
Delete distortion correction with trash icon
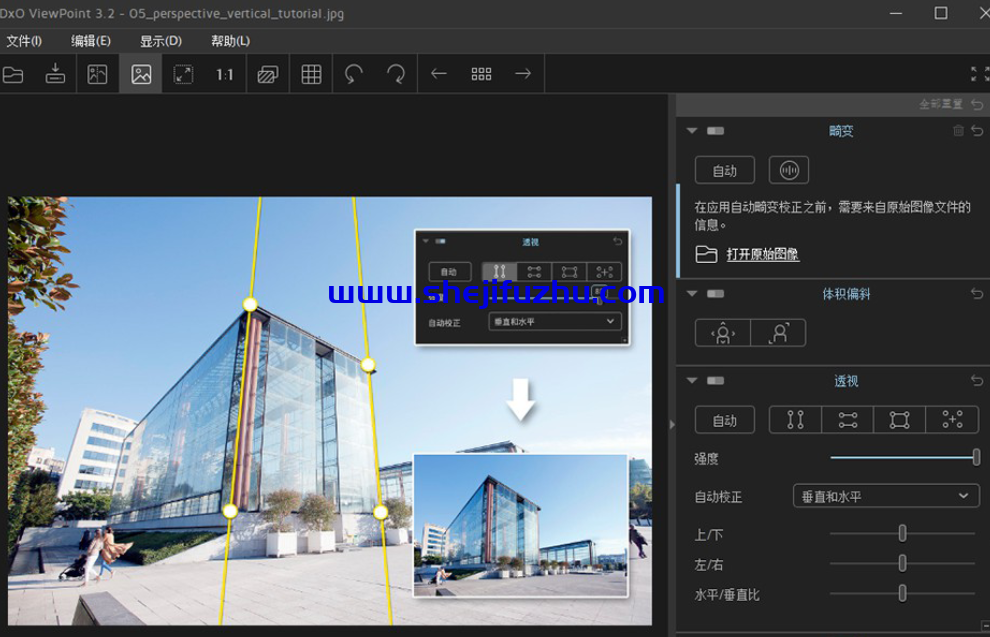[x=958, y=131]
